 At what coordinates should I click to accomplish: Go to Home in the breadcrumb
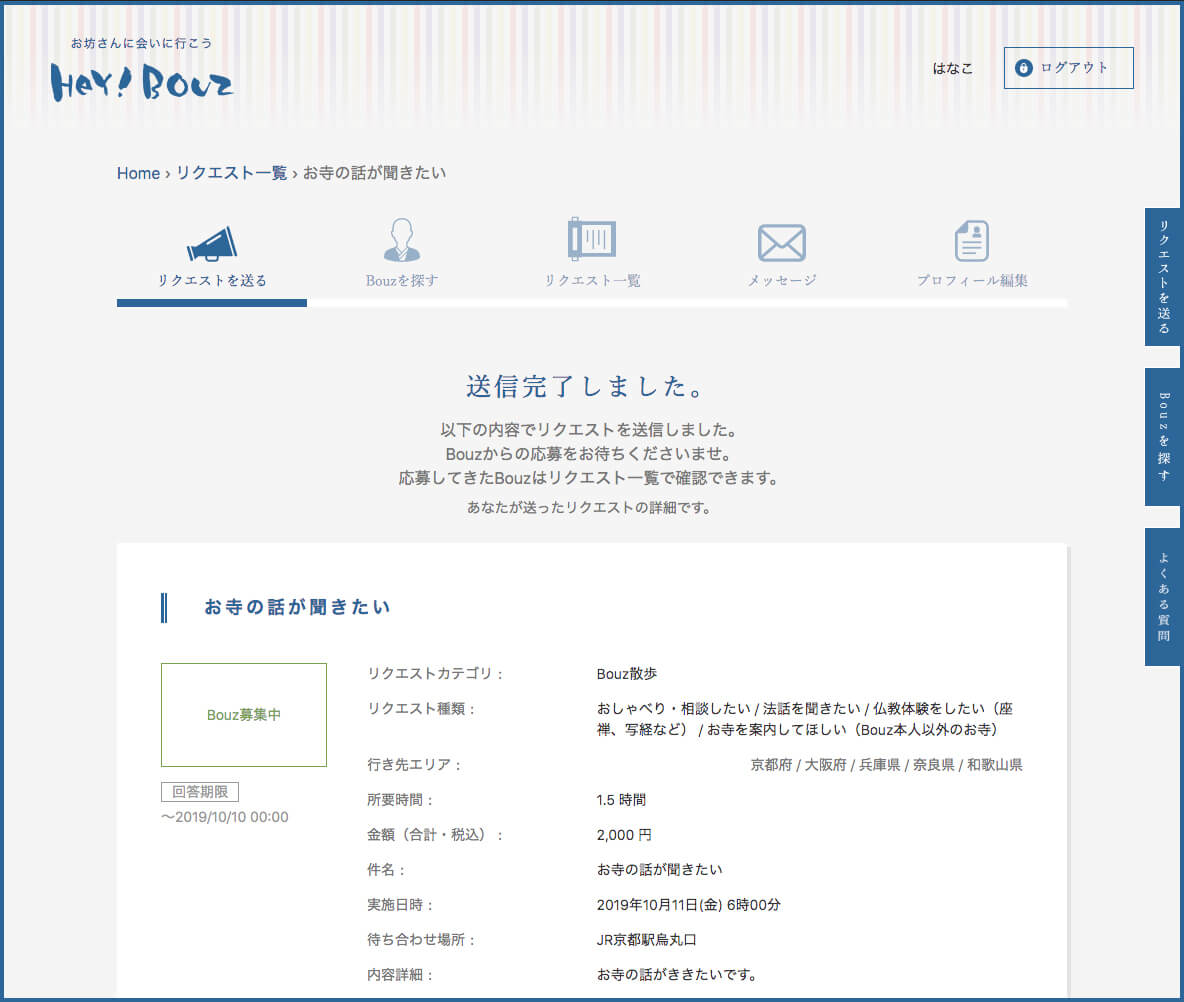(x=138, y=173)
